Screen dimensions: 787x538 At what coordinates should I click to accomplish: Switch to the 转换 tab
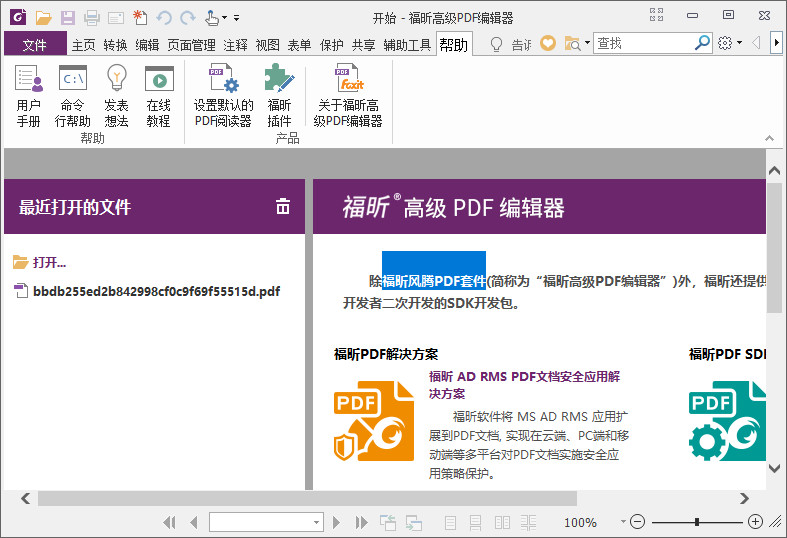(x=115, y=45)
